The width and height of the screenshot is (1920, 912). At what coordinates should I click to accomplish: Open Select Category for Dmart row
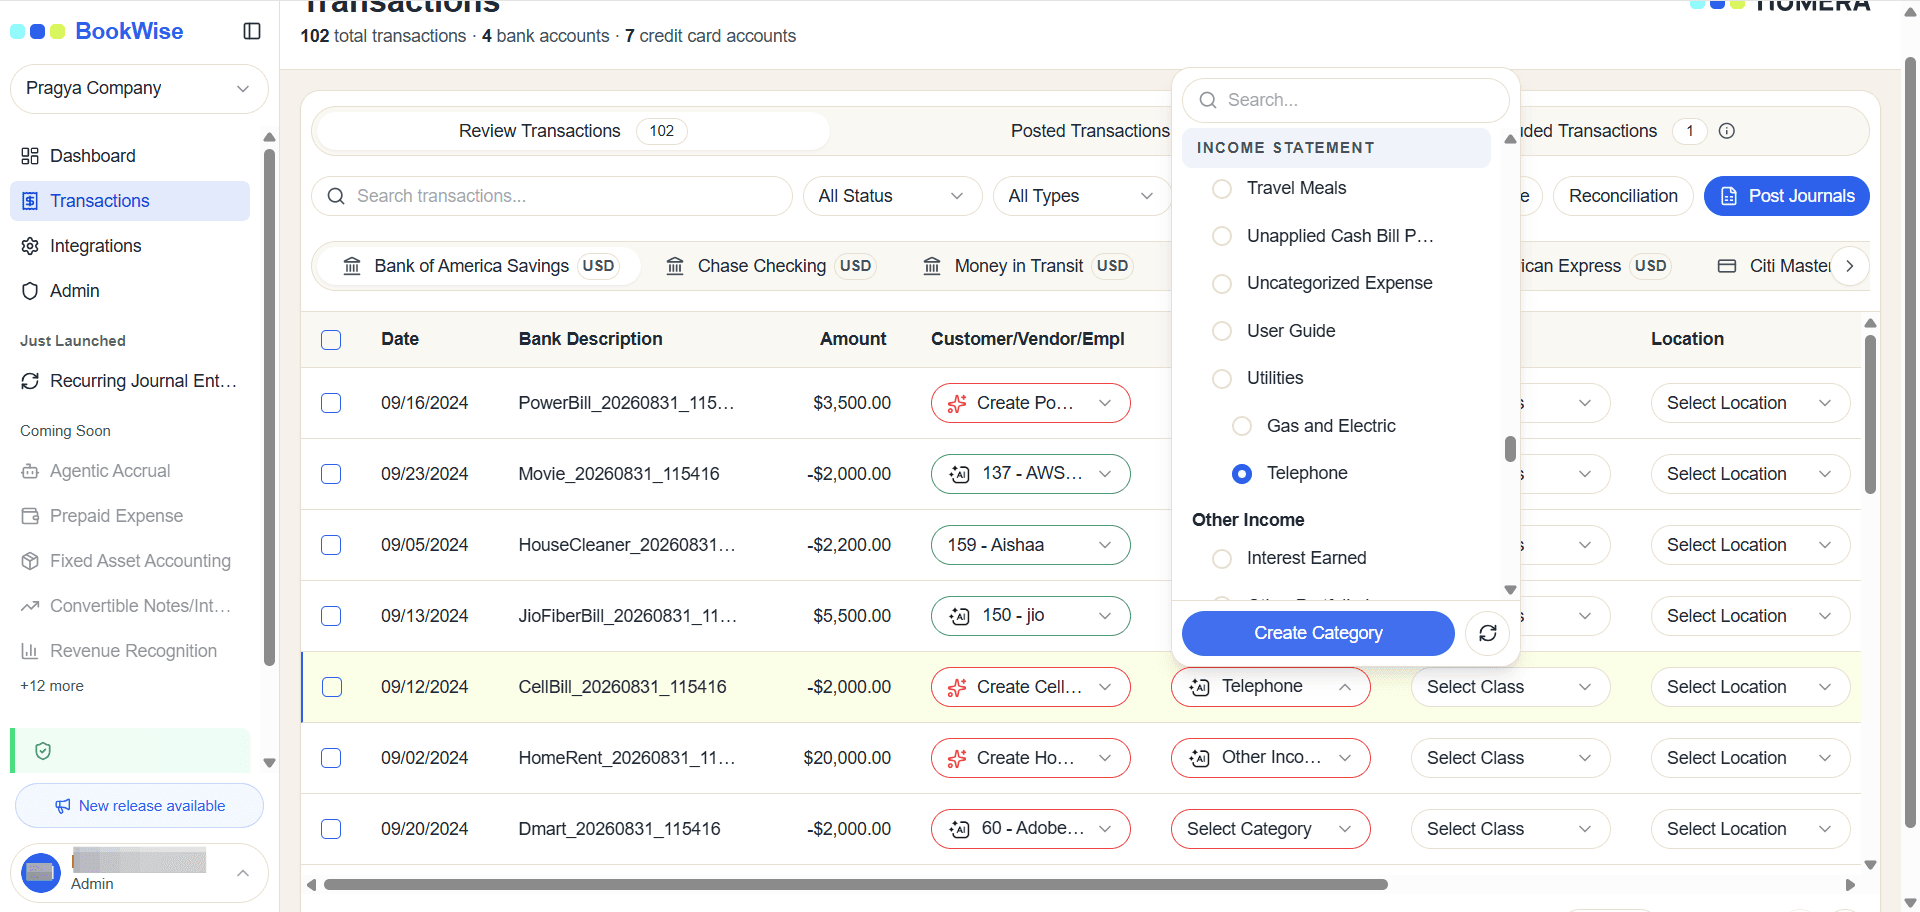(1271, 829)
